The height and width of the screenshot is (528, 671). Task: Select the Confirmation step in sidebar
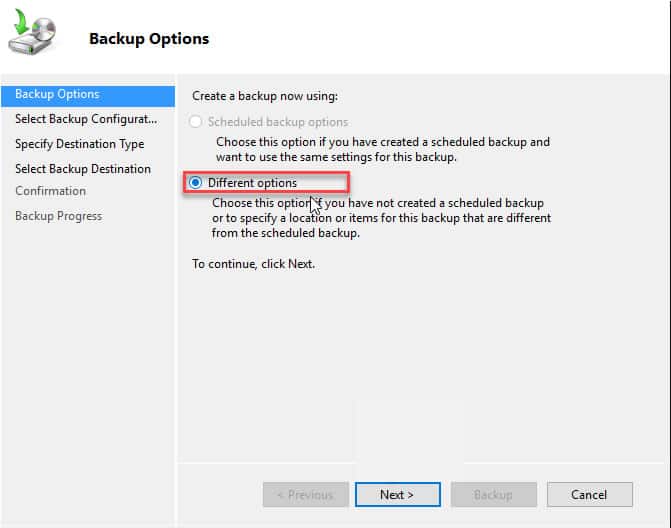pos(50,191)
